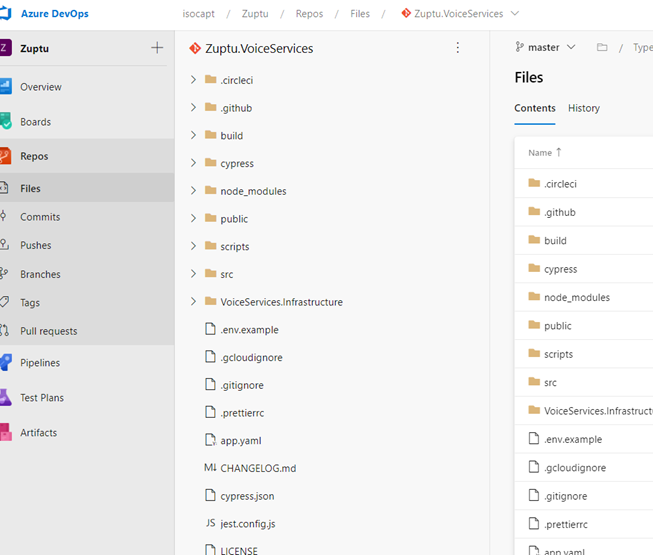
Task: Open the Pipelines hub icon
Action: [5, 362]
